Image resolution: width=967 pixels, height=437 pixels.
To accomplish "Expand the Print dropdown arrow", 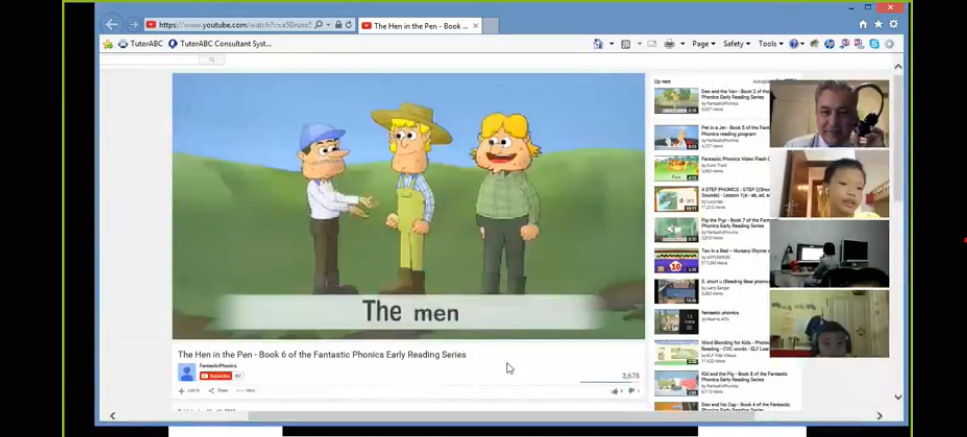I will tap(682, 44).
